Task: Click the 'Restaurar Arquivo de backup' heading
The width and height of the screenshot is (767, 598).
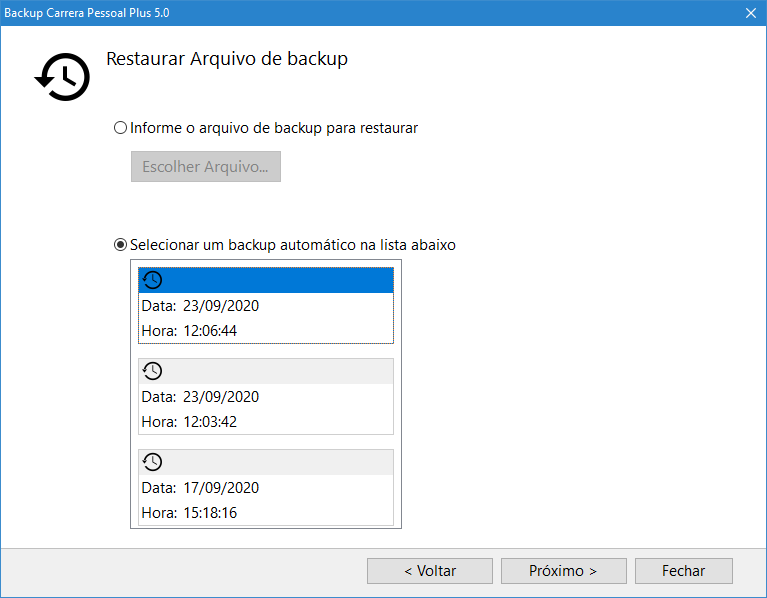Action: tap(227, 59)
